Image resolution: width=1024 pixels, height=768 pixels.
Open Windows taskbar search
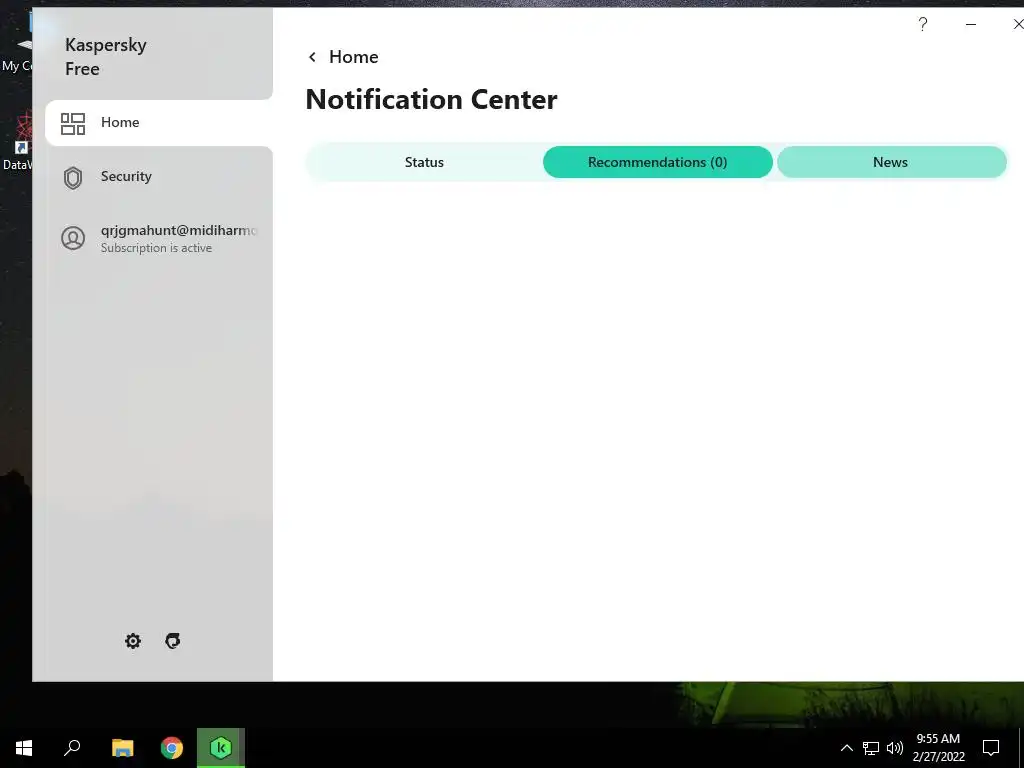(x=72, y=748)
